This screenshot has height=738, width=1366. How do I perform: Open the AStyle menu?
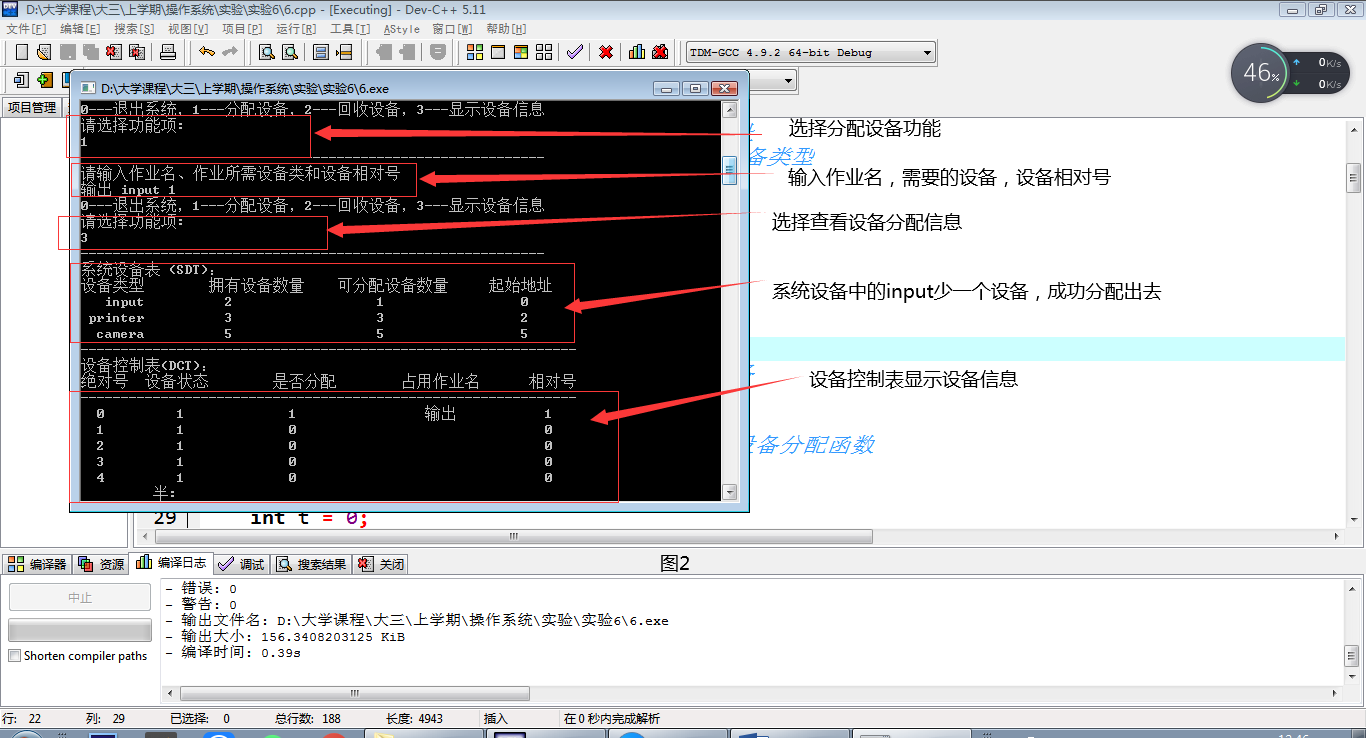[x=401, y=29]
